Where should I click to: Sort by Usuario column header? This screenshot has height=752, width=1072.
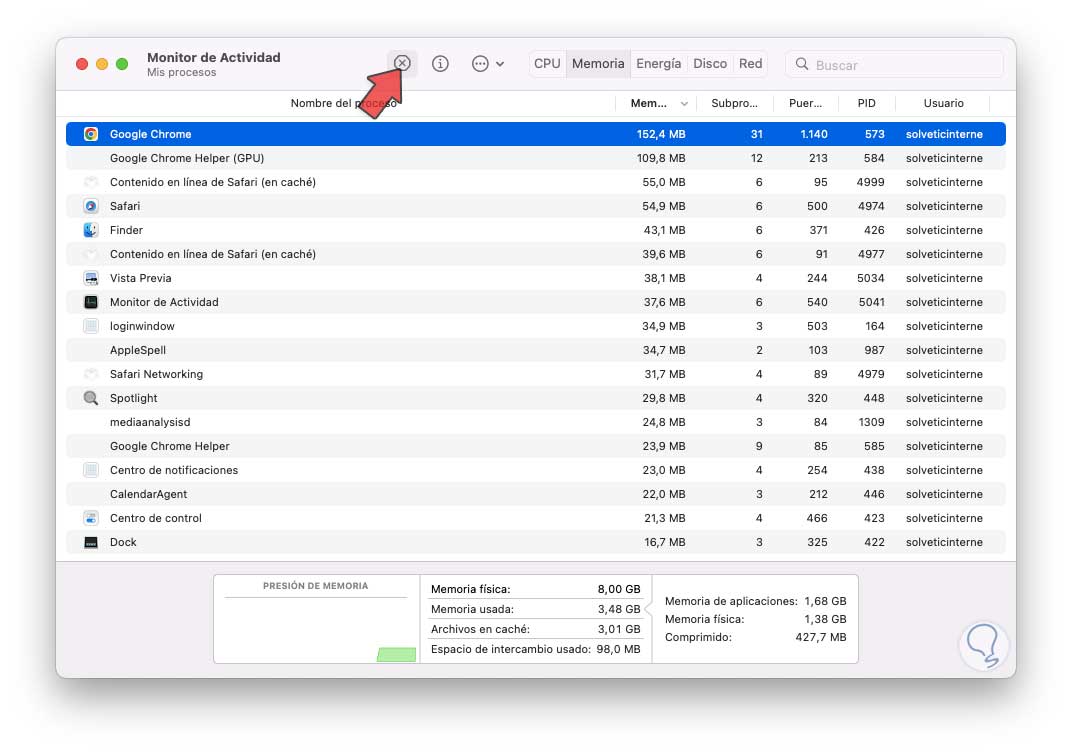[943, 103]
